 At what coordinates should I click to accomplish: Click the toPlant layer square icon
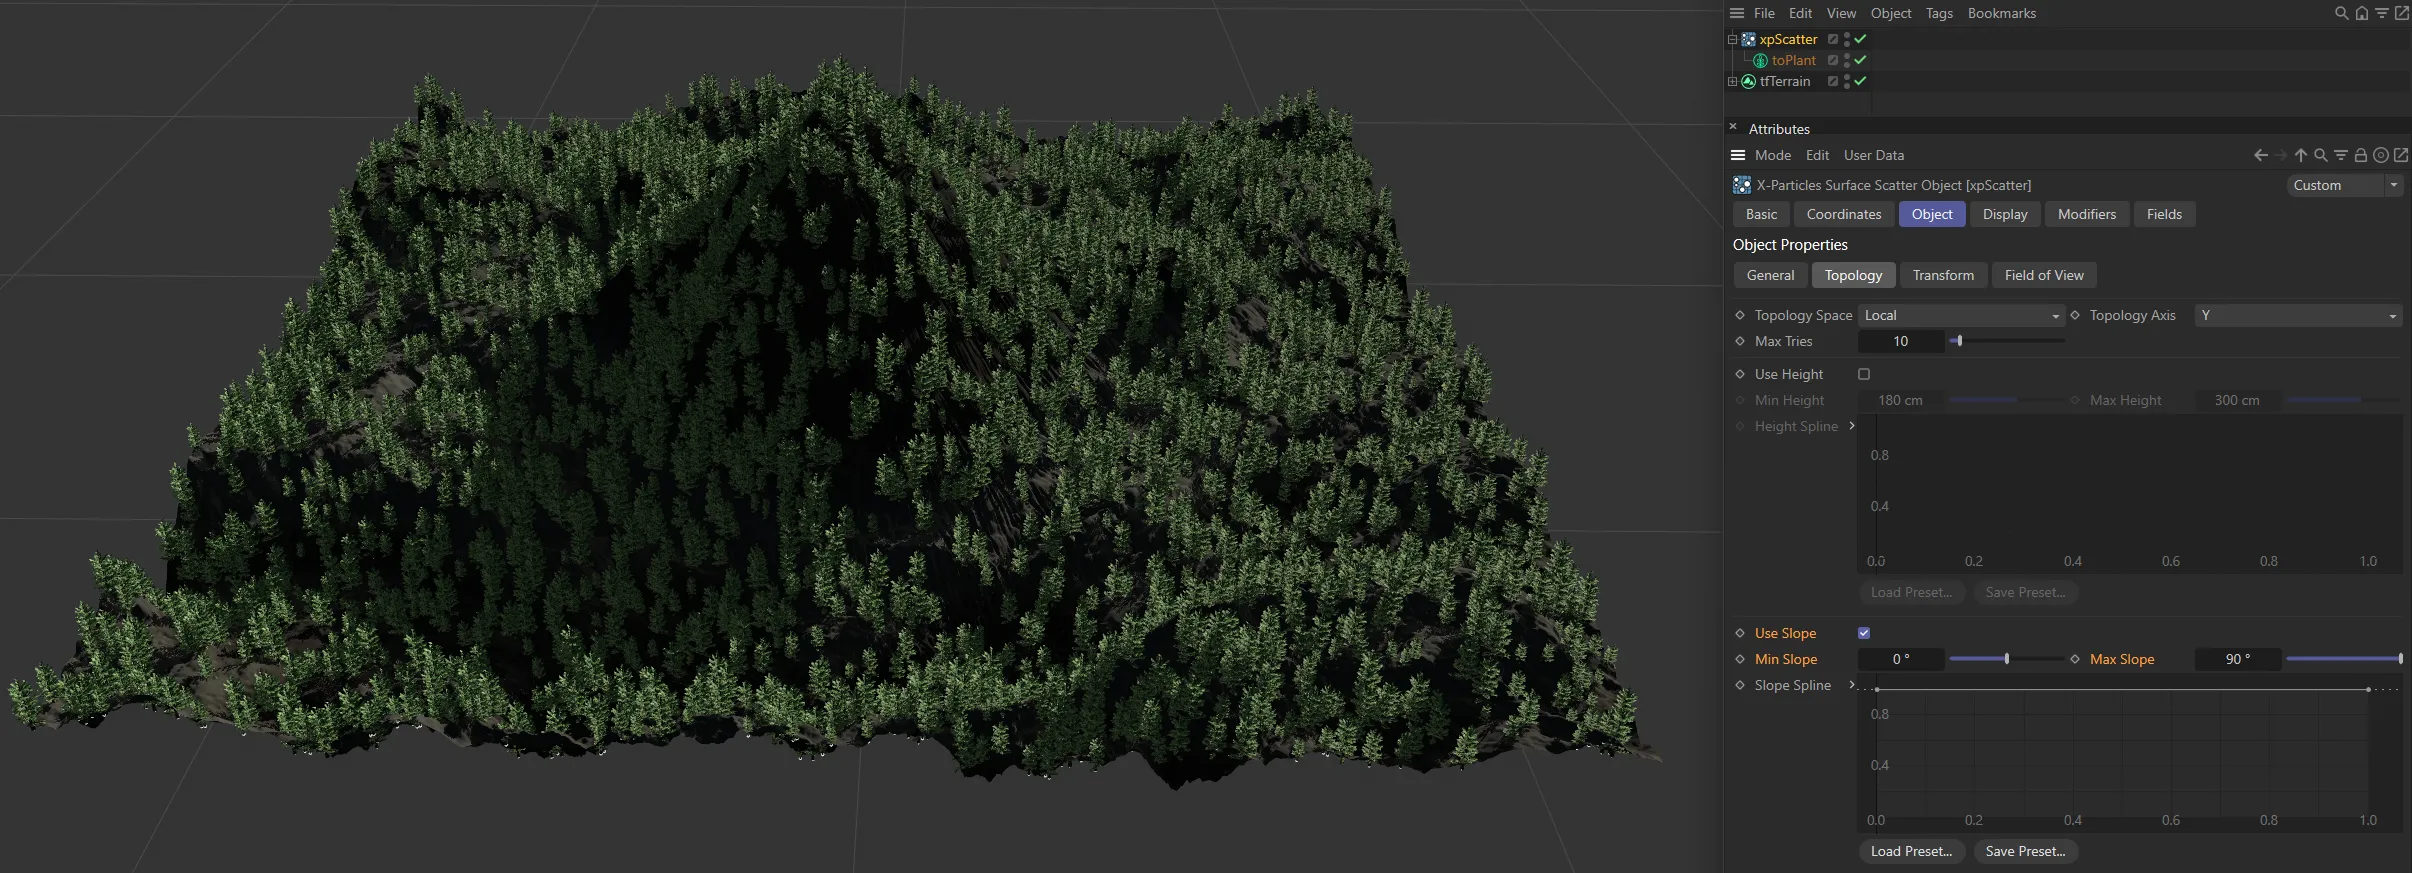click(x=1833, y=60)
